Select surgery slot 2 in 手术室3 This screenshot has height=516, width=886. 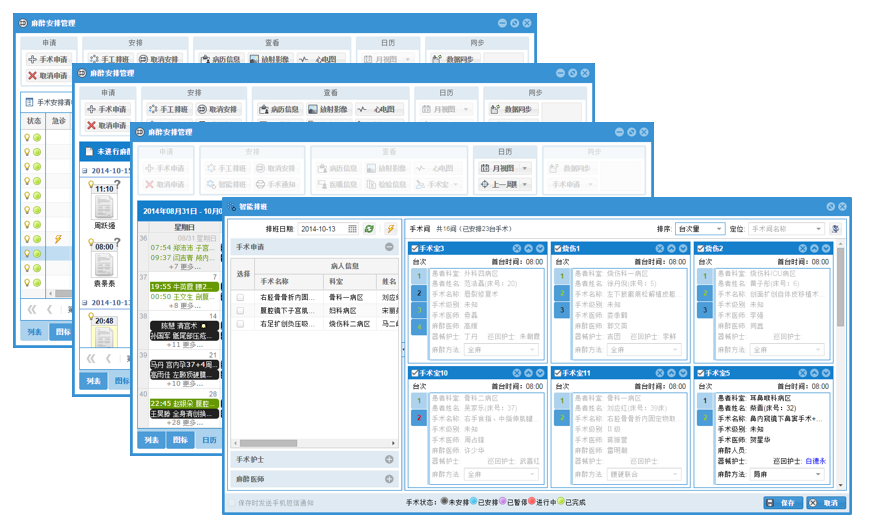pyautogui.click(x=419, y=293)
